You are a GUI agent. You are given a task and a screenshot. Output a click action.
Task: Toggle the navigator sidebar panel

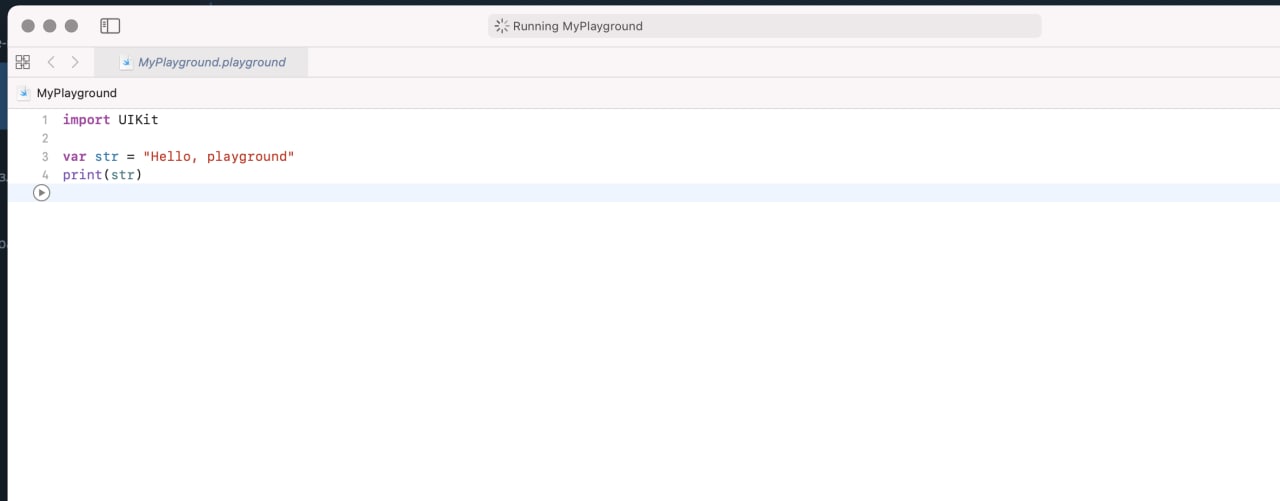110,26
